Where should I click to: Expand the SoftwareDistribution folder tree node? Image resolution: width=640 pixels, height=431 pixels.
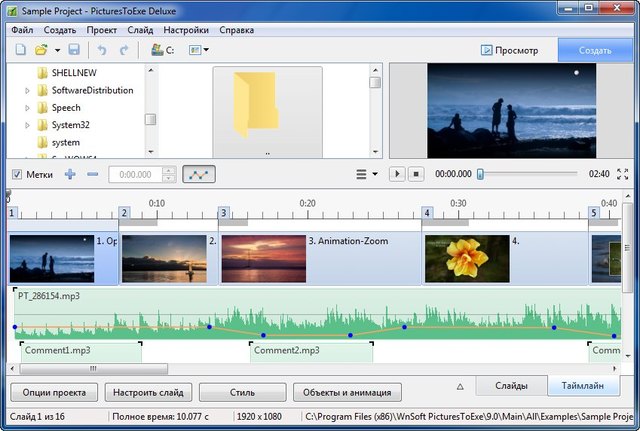tap(28, 90)
